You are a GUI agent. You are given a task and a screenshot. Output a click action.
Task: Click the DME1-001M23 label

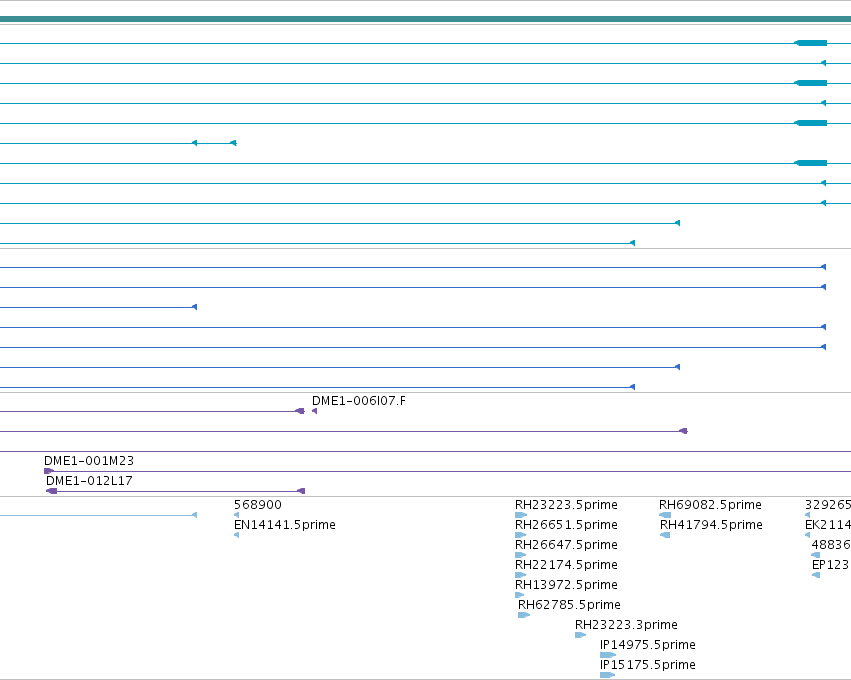pos(88,461)
